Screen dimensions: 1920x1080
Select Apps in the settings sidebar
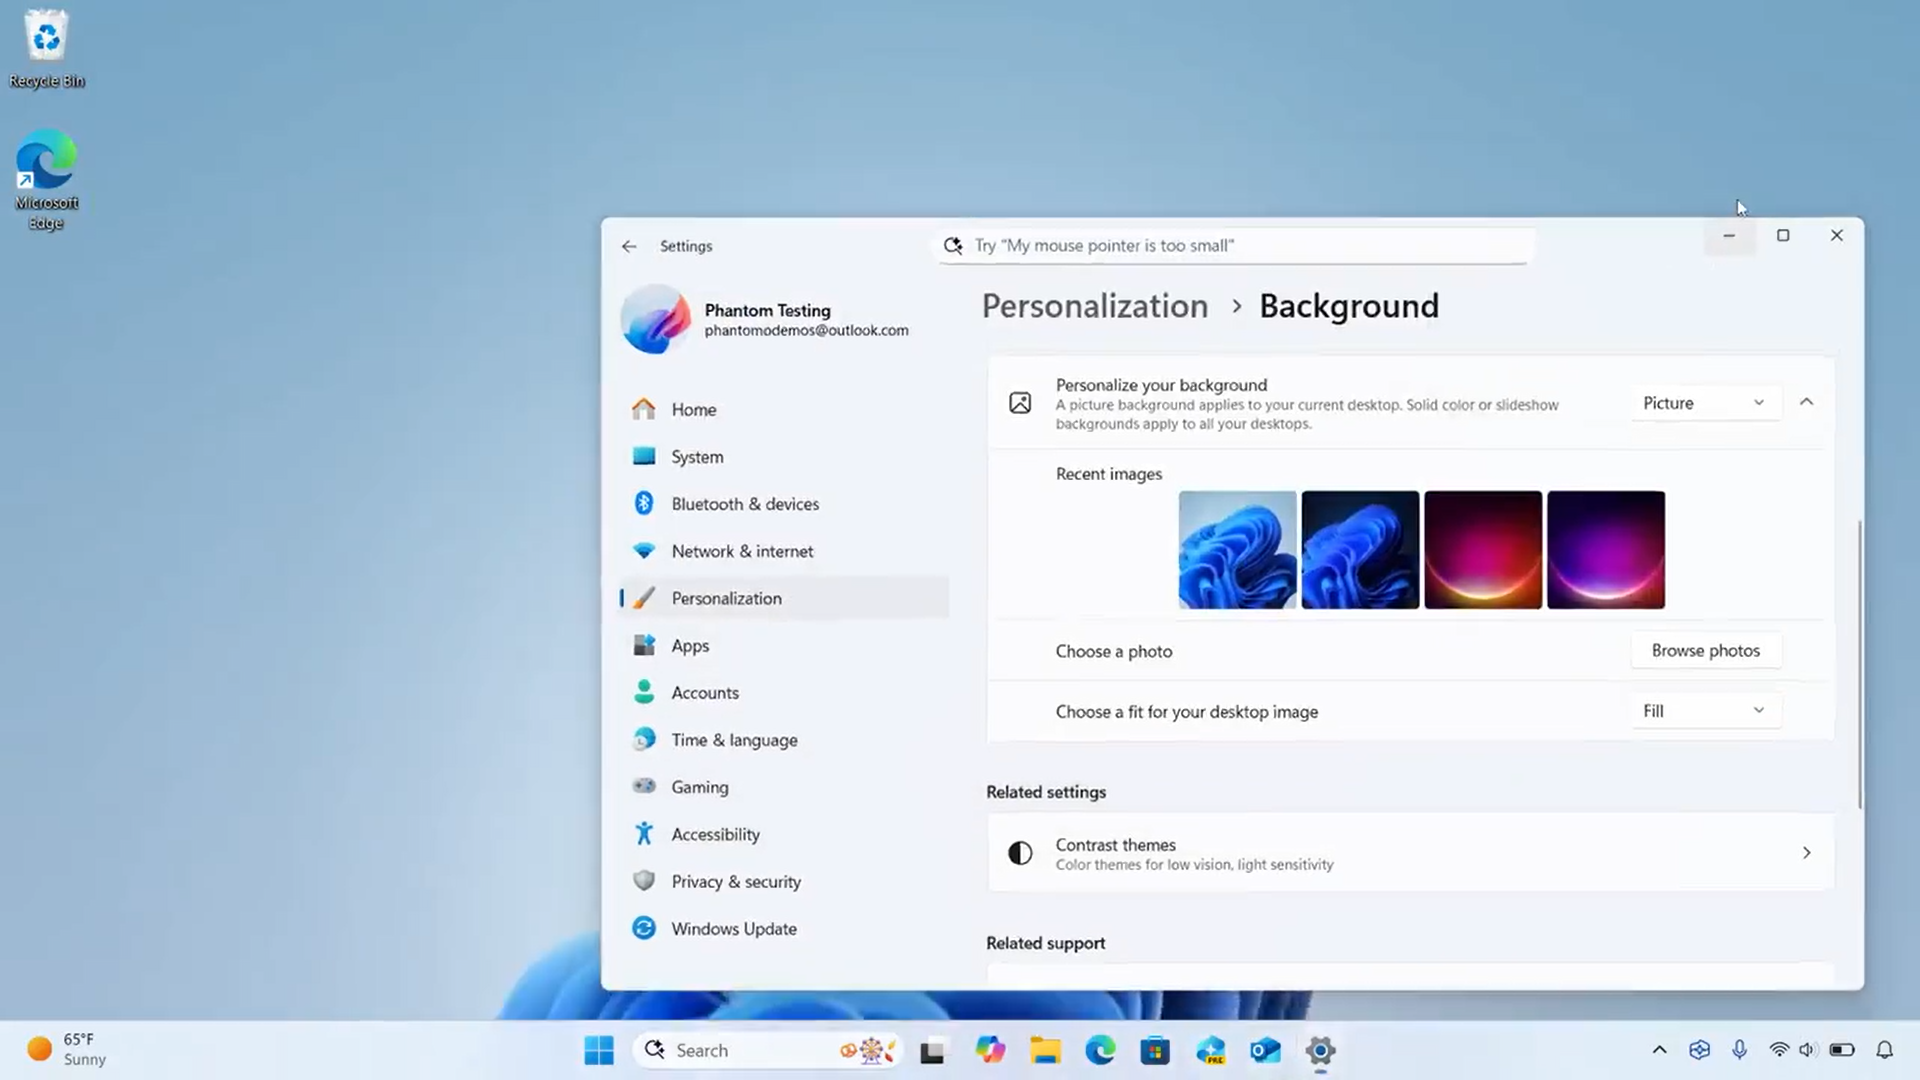tap(690, 646)
